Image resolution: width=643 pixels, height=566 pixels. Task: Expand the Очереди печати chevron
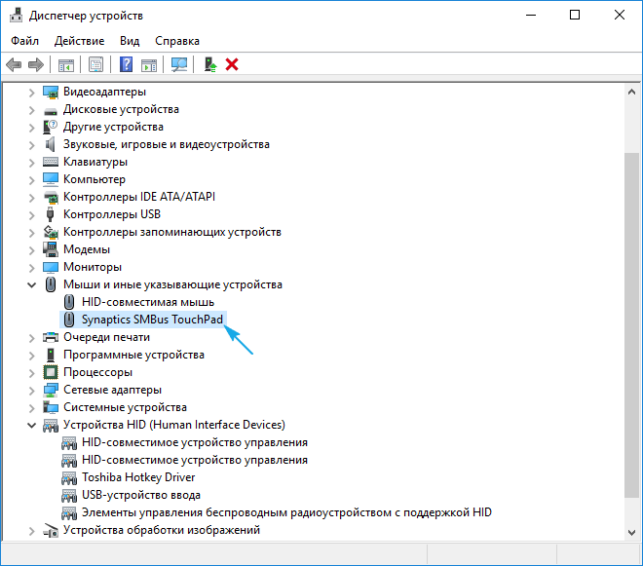[32, 338]
